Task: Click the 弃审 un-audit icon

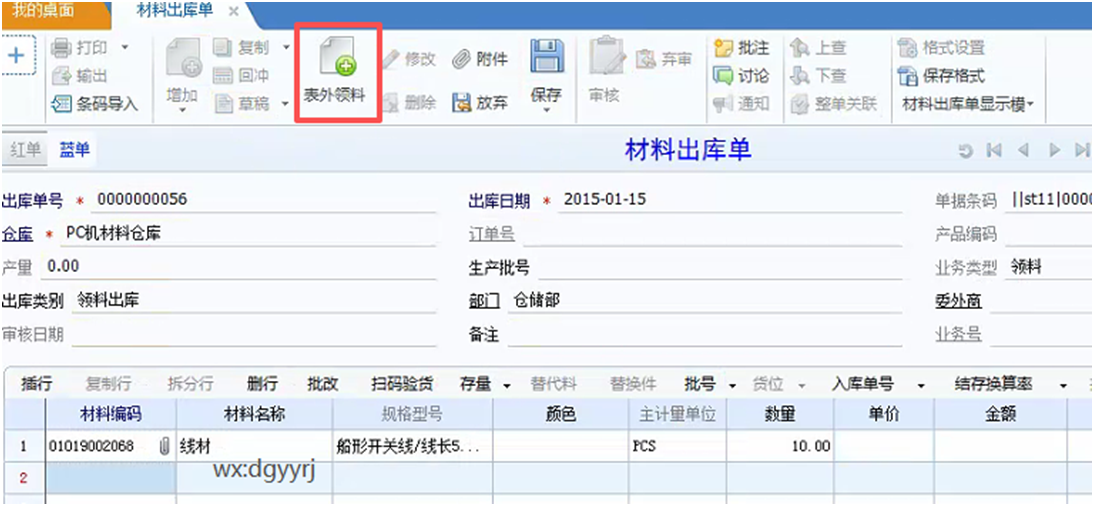Action: (646, 59)
